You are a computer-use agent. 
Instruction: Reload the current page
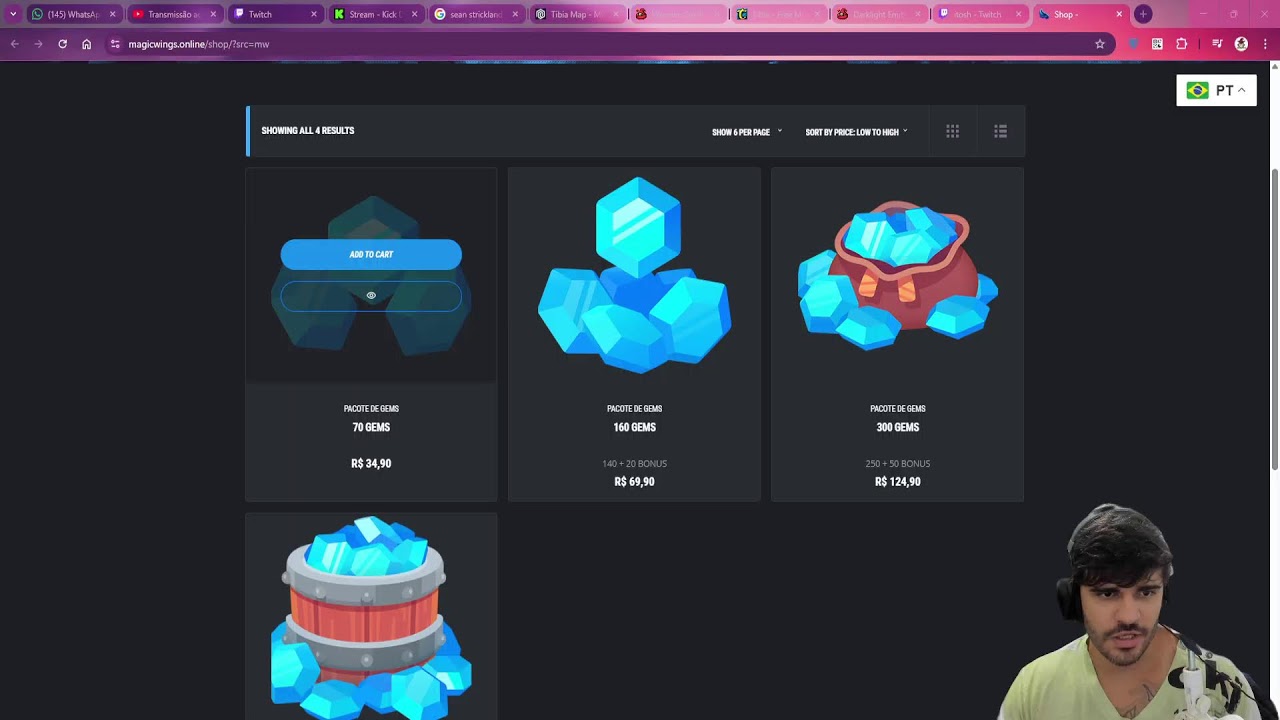pyautogui.click(x=62, y=44)
